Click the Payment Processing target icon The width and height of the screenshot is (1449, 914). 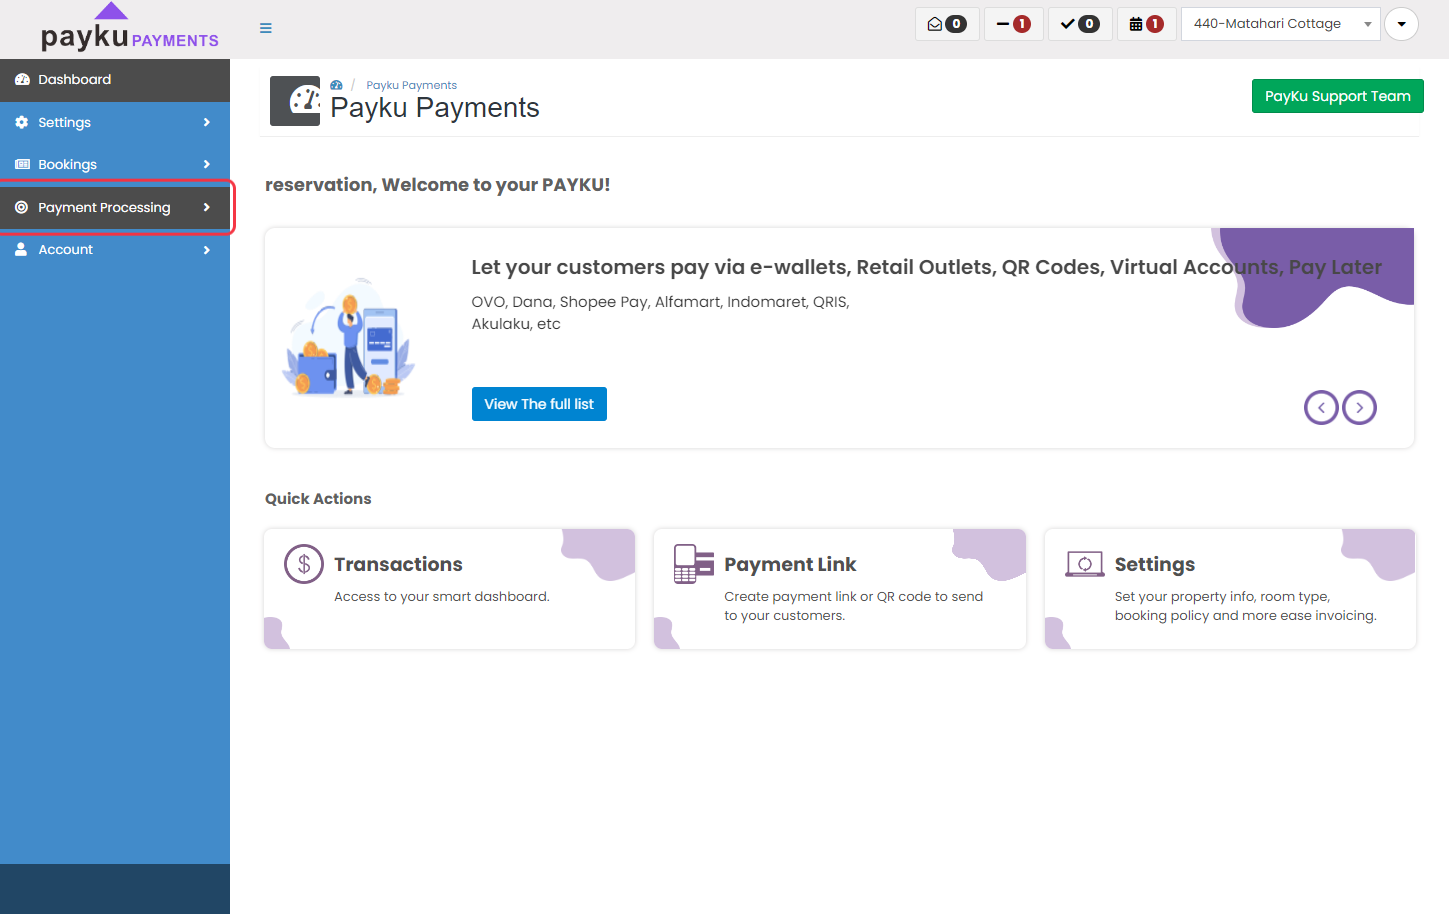coord(22,207)
